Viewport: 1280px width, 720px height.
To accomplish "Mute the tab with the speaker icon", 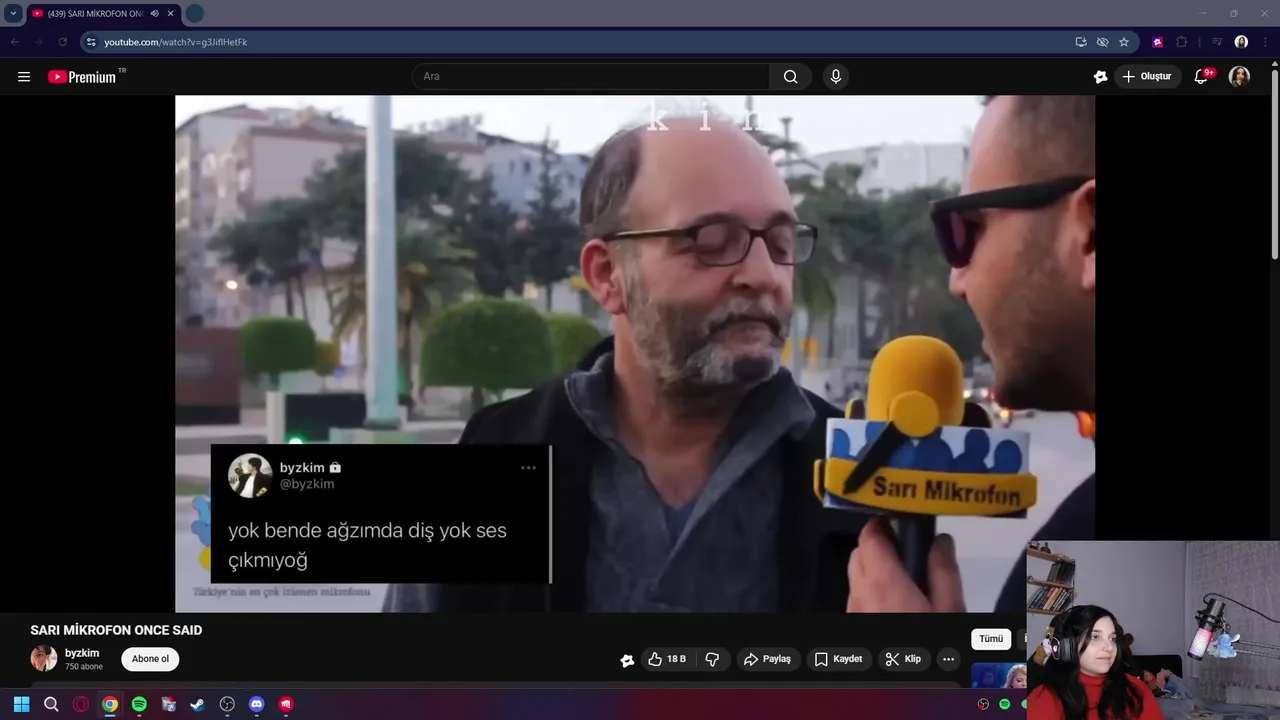I will (x=154, y=13).
